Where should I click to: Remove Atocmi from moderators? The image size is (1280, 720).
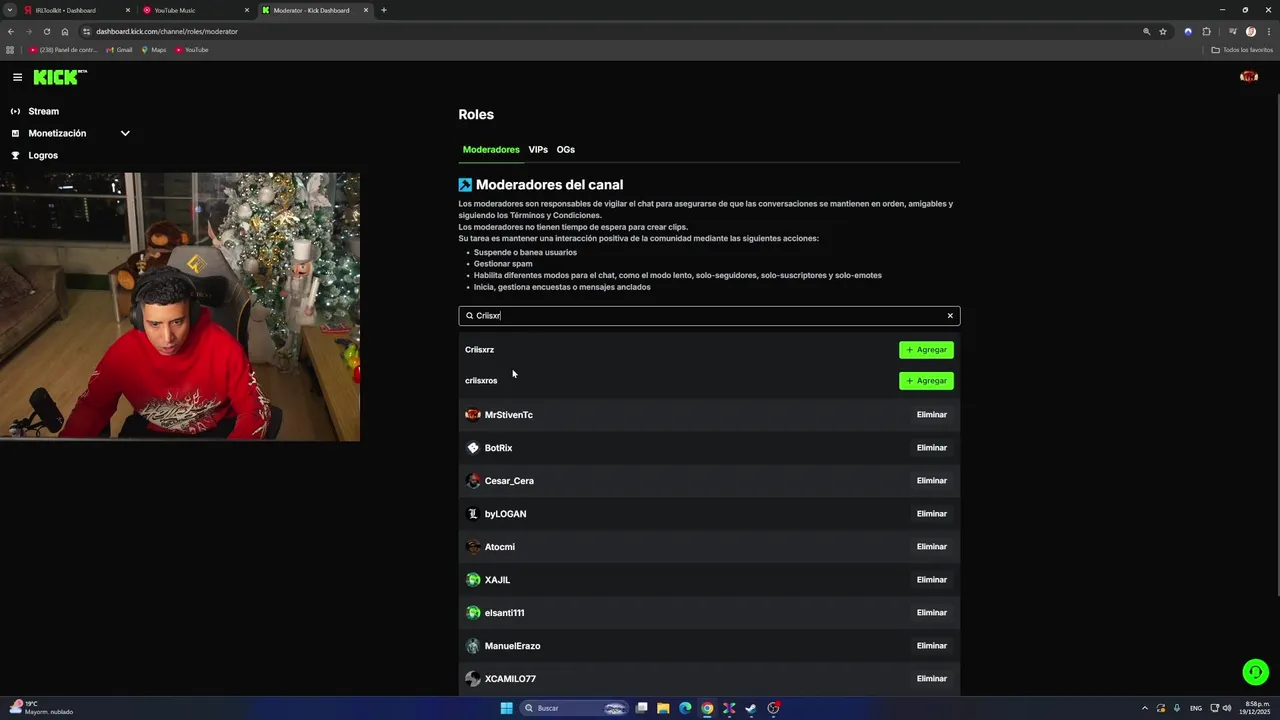(931, 547)
